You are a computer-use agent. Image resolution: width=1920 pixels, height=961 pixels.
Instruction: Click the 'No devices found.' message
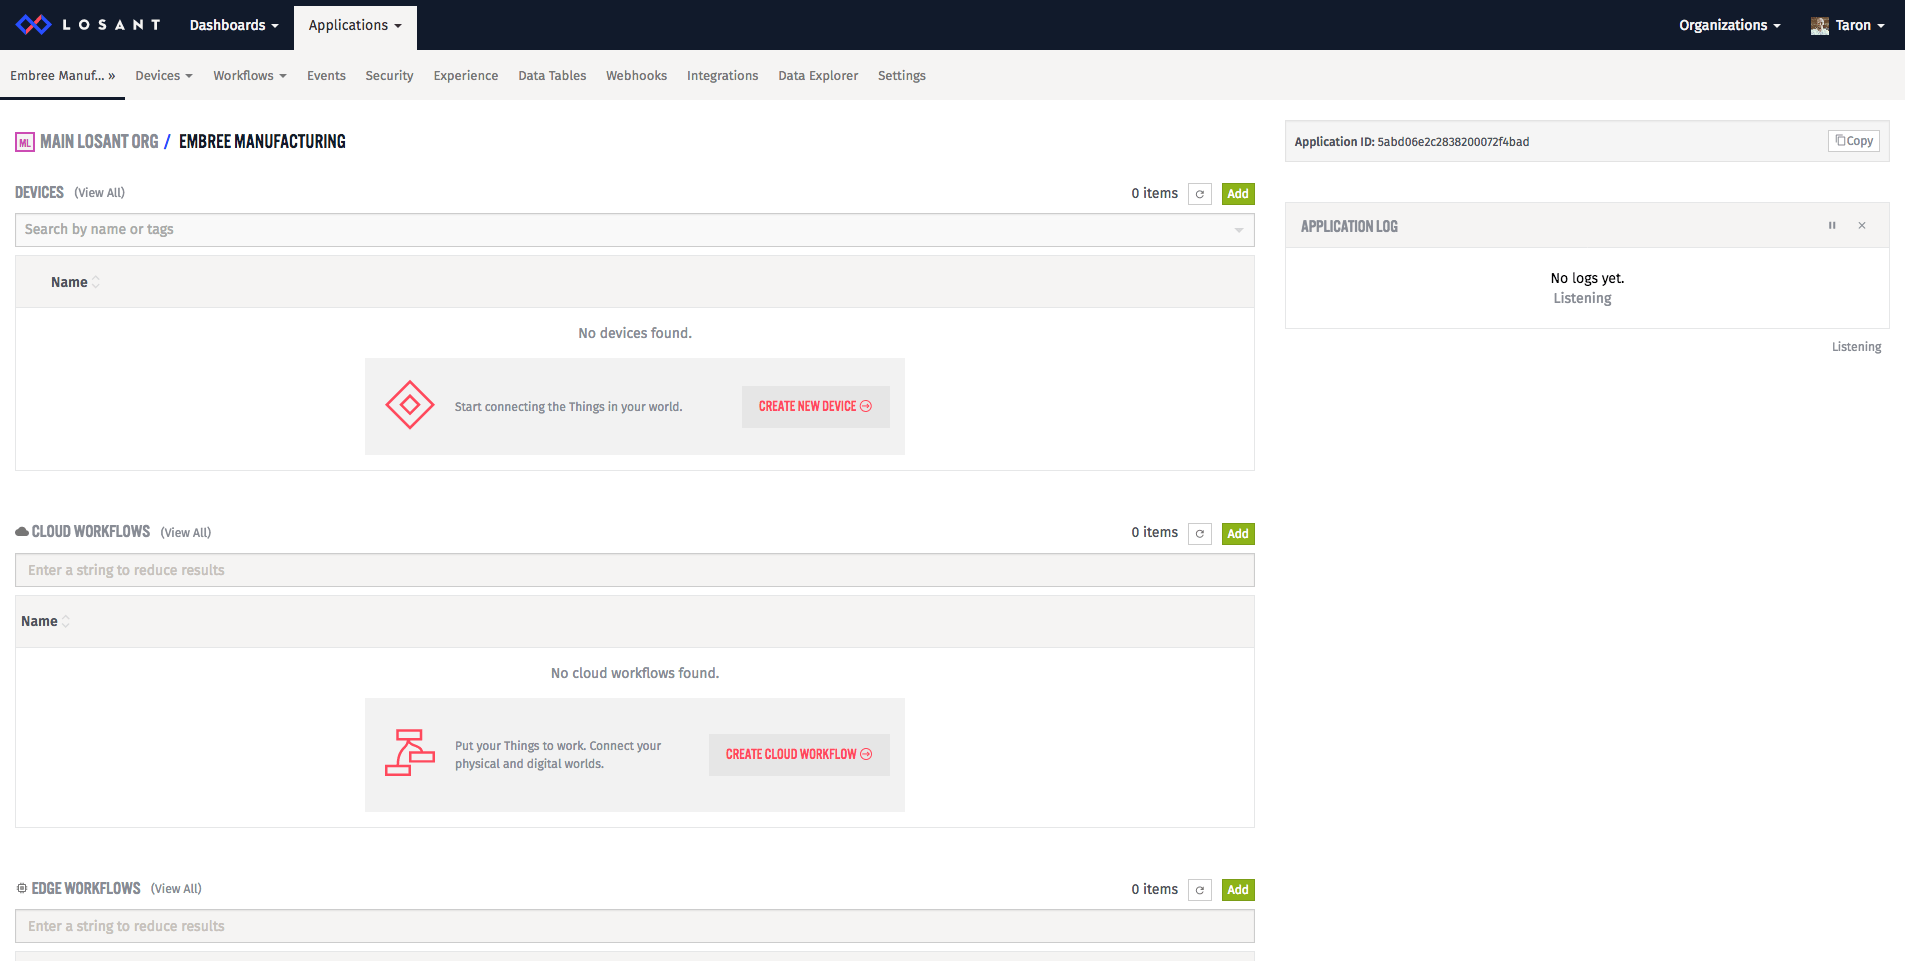pyautogui.click(x=635, y=333)
